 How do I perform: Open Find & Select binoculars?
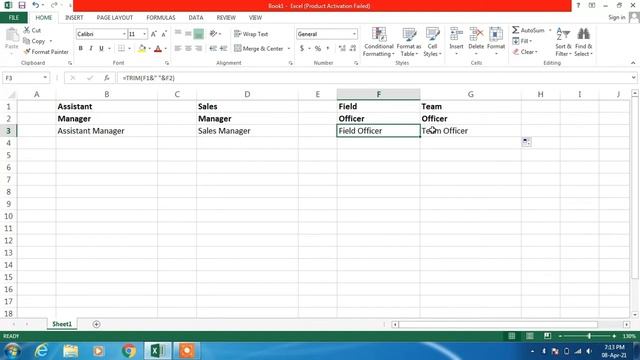click(583, 42)
